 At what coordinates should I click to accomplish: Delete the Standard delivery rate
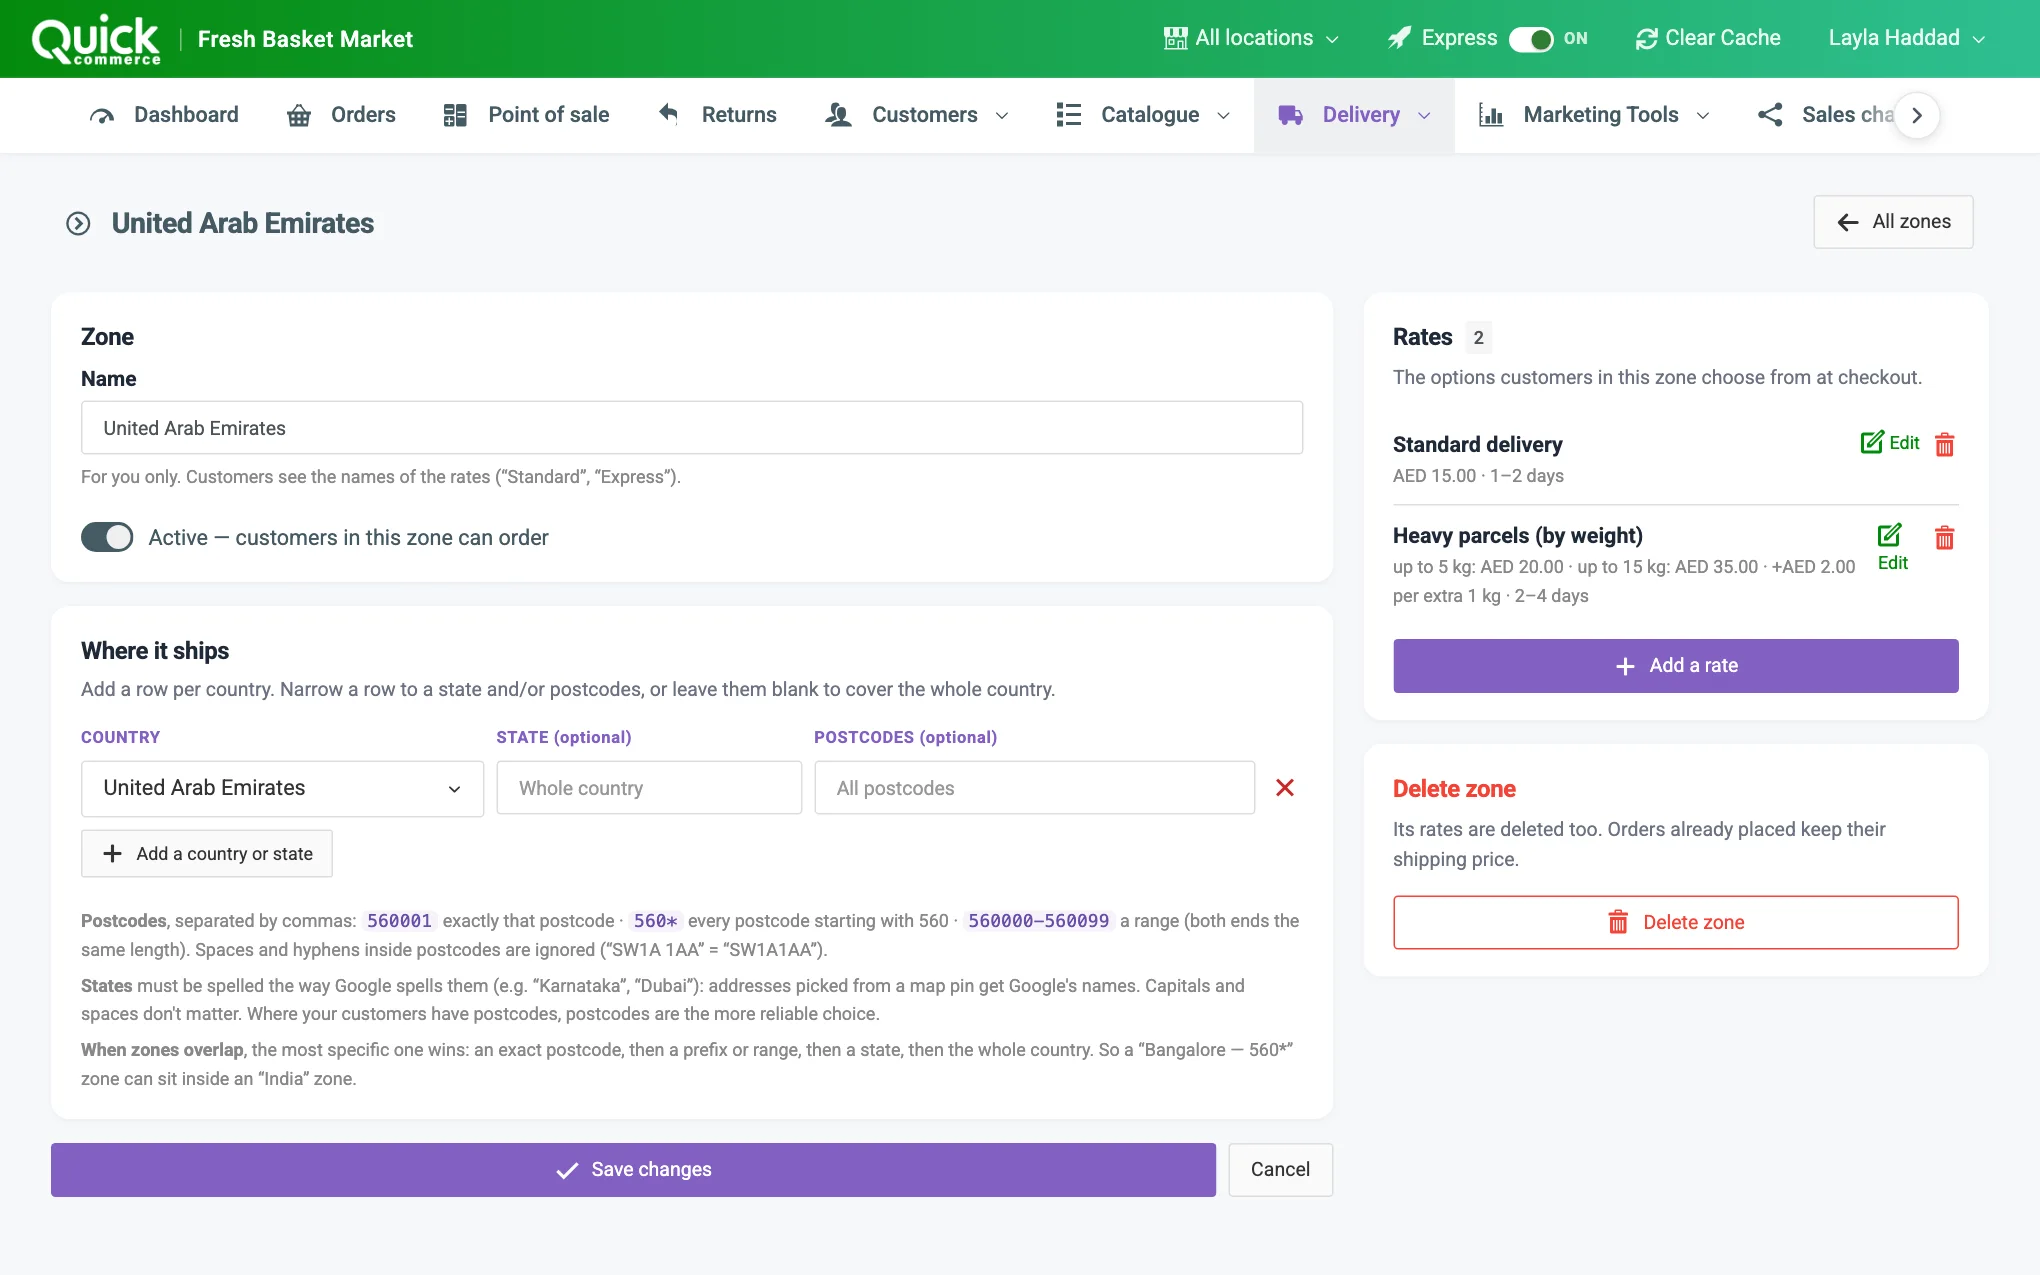pyautogui.click(x=1944, y=444)
